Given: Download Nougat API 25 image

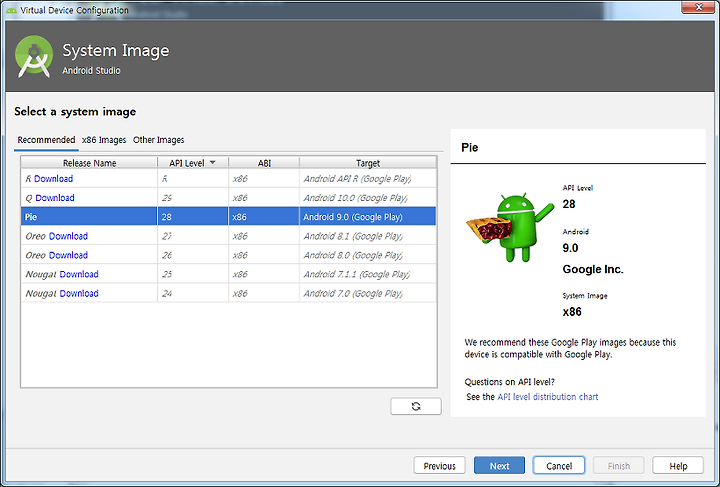Looking at the screenshot, I should tap(79, 274).
